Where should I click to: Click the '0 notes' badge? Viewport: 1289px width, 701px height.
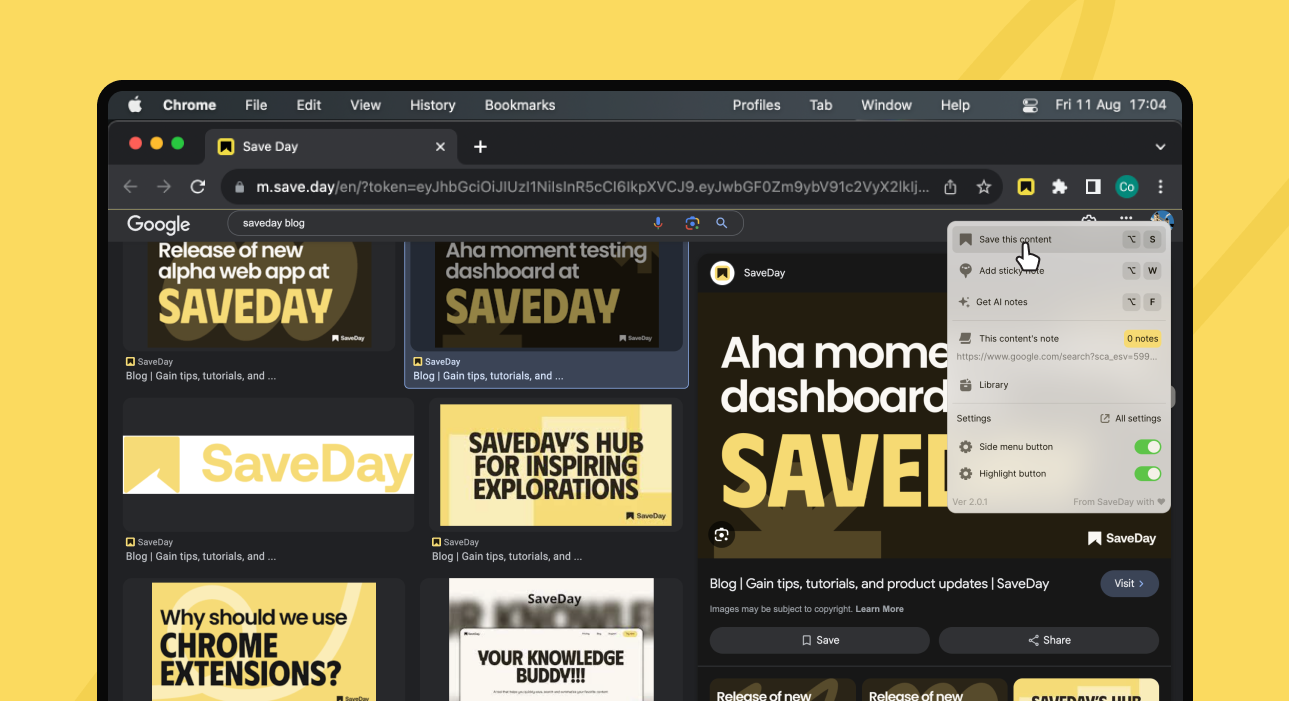(x=1142, y=338)
